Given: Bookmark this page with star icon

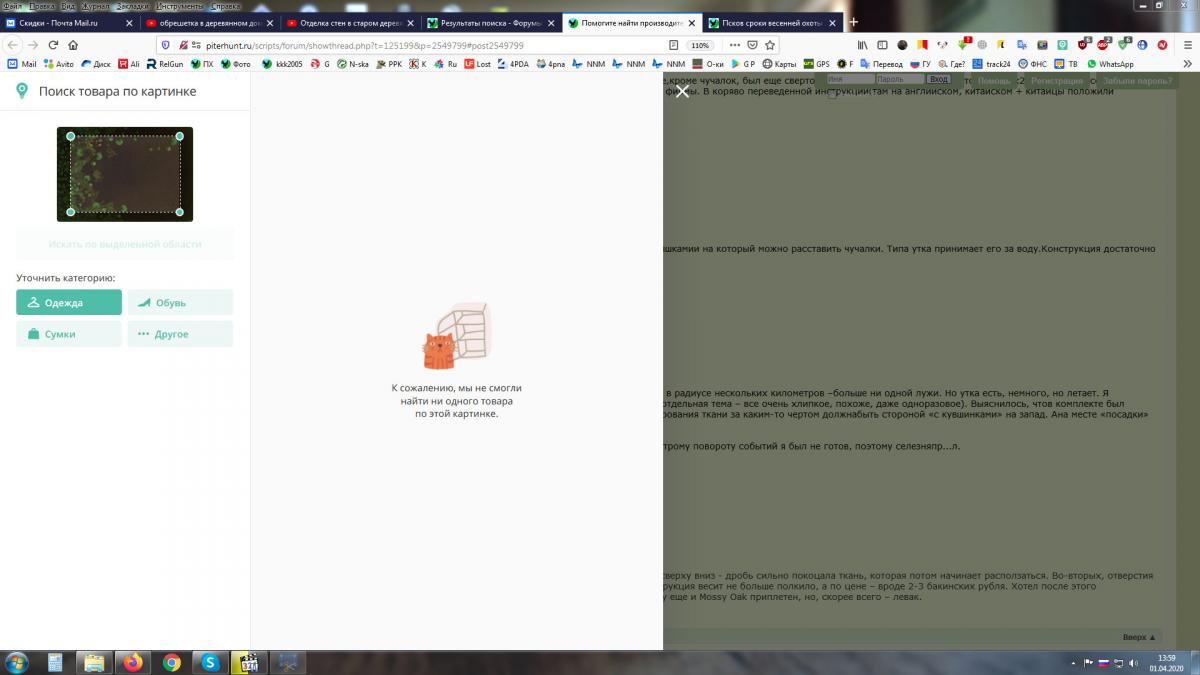Looking at the screenshot, I should (769, 45).
